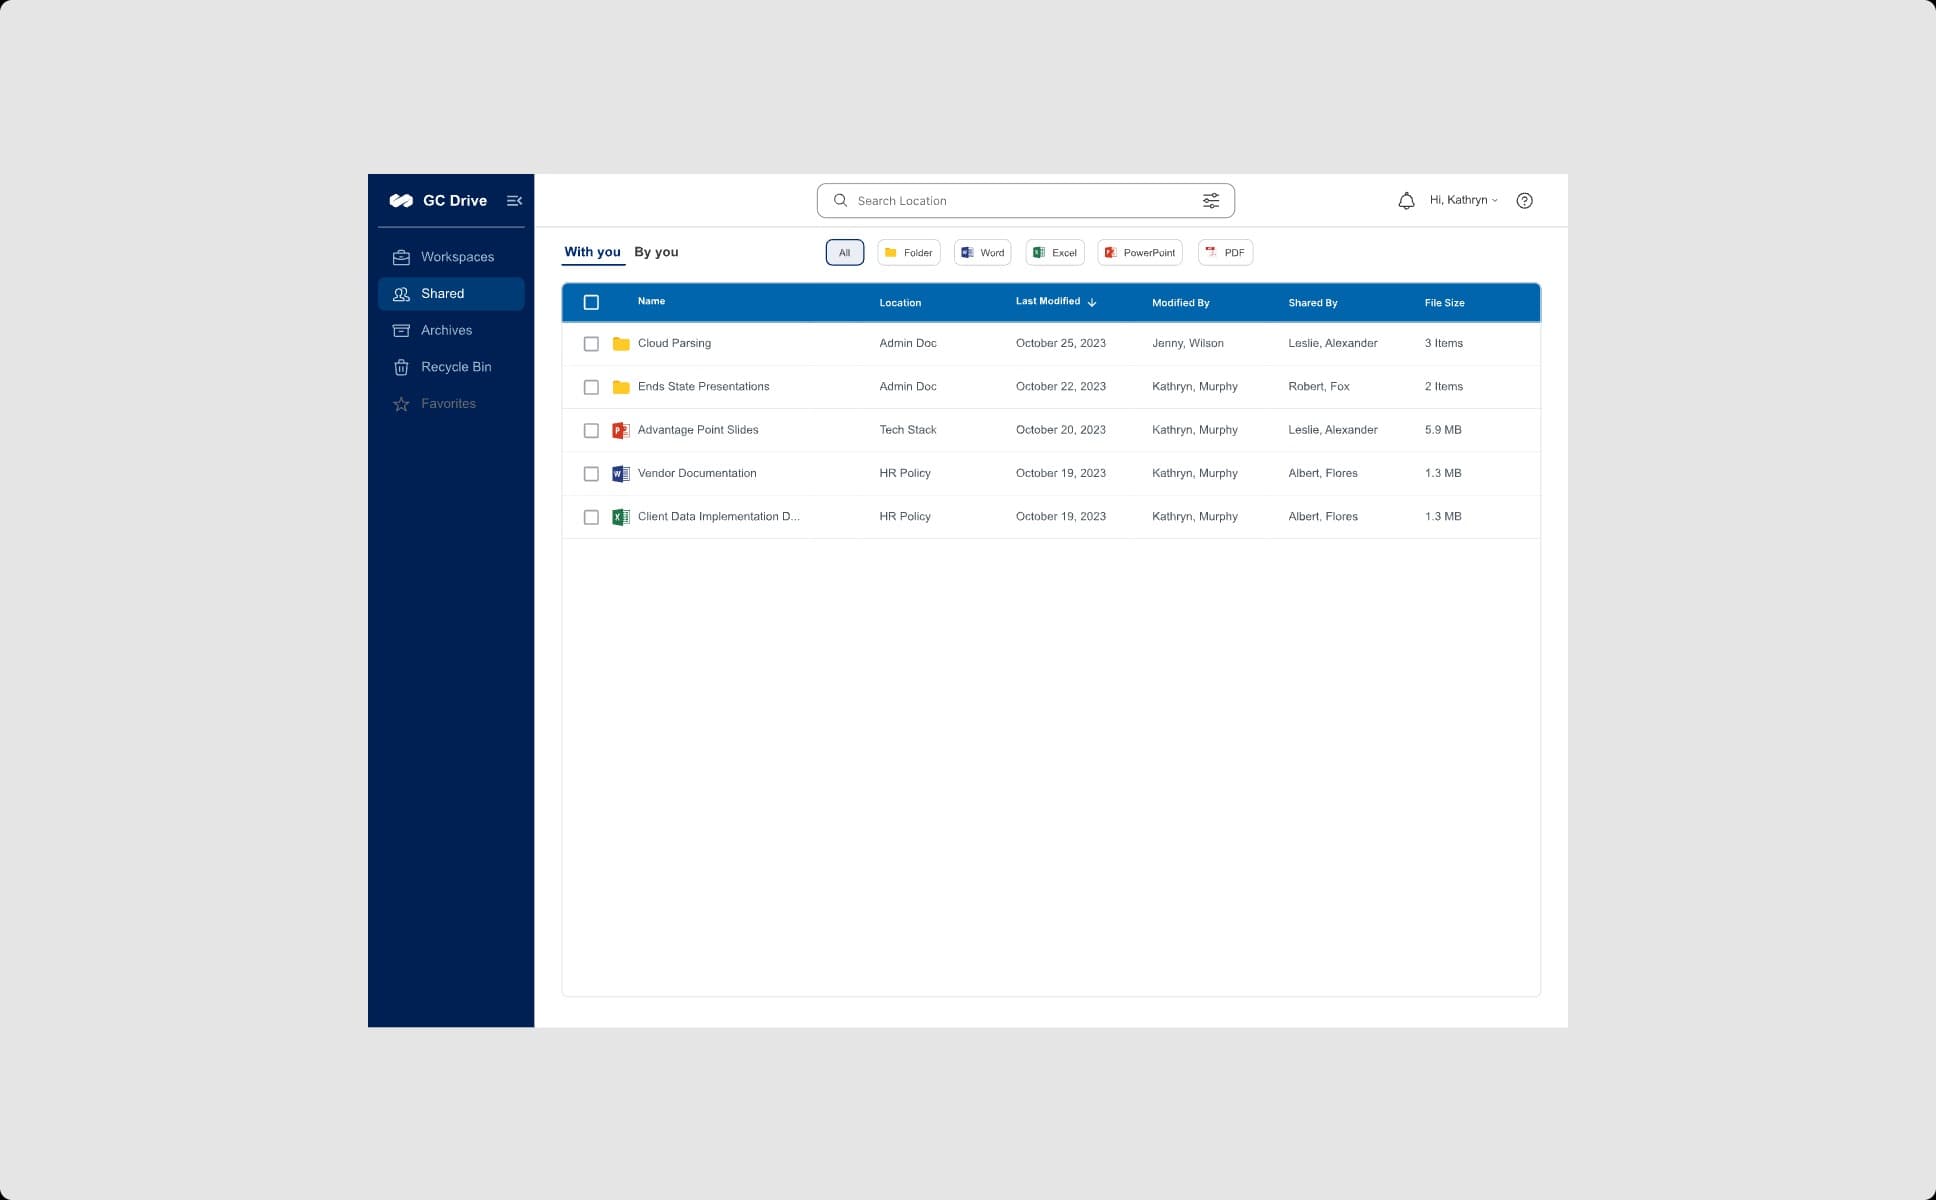Click Tech Stack location cell
The width and height of the screenshot is (1936, 1200).
(x=908, y=430)
